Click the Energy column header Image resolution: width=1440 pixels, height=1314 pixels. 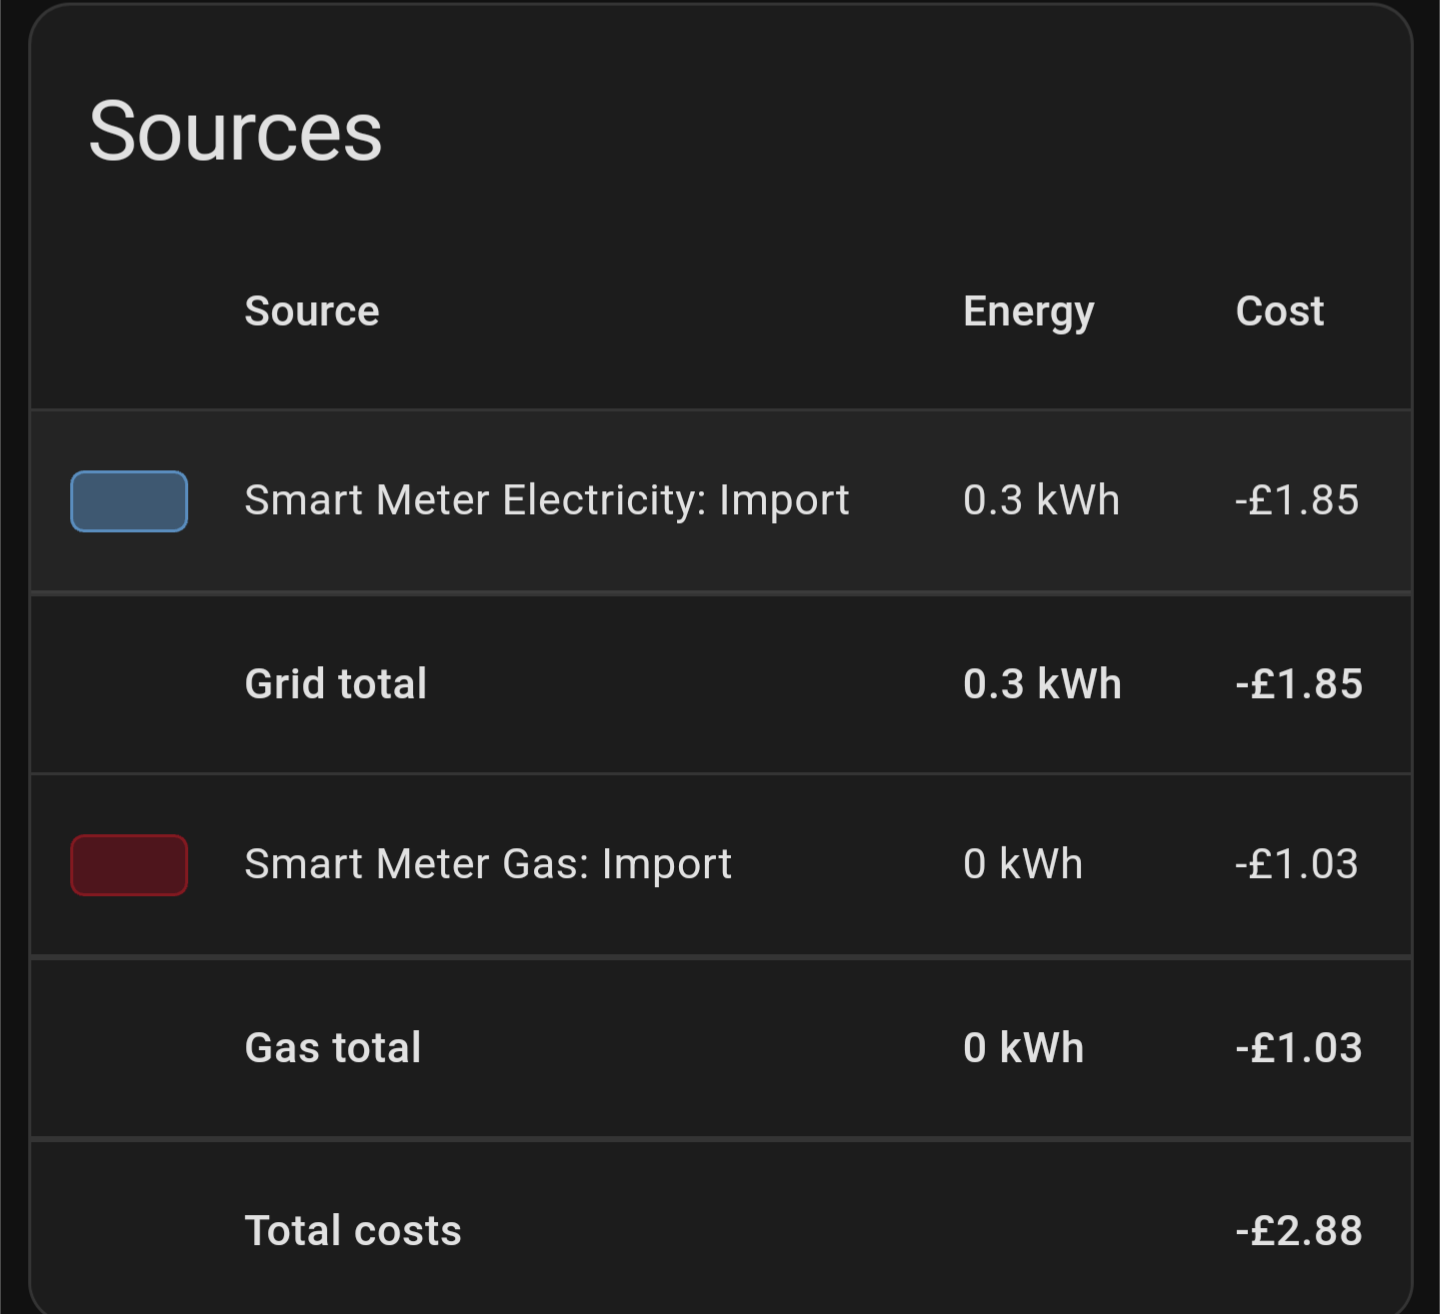tap(1028, 311)
